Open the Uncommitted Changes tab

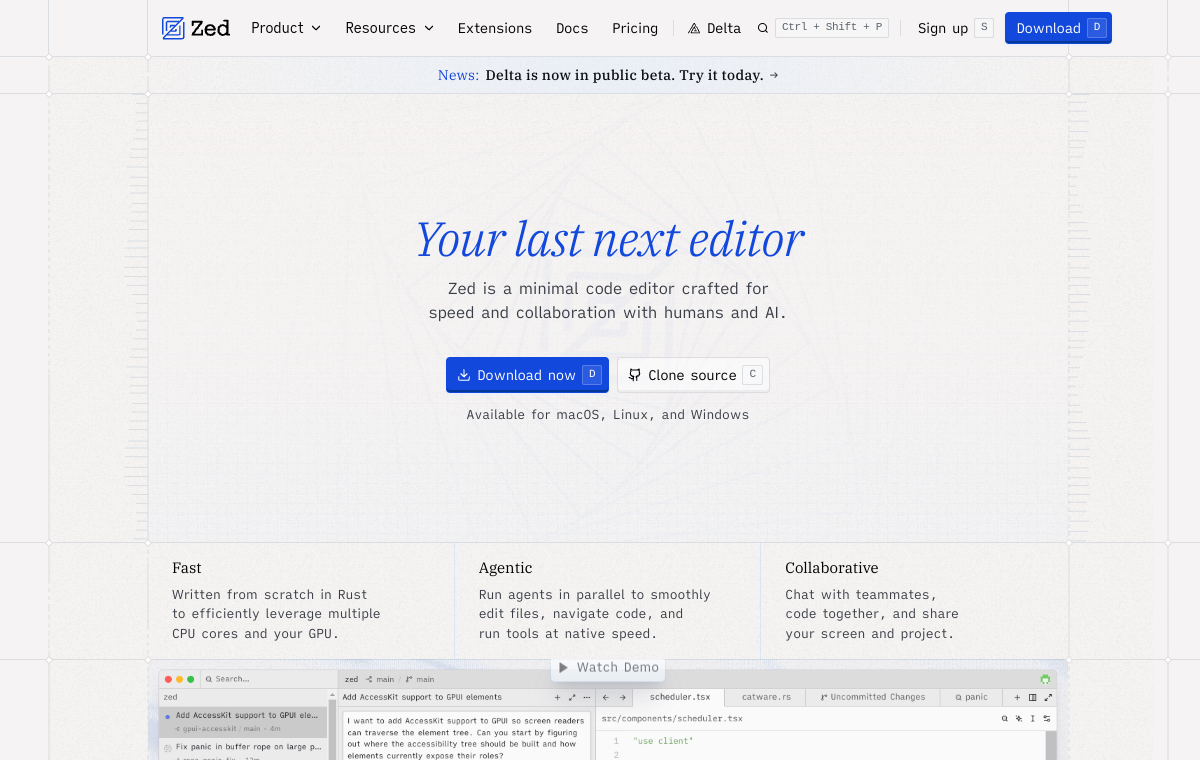click(873, 697)
